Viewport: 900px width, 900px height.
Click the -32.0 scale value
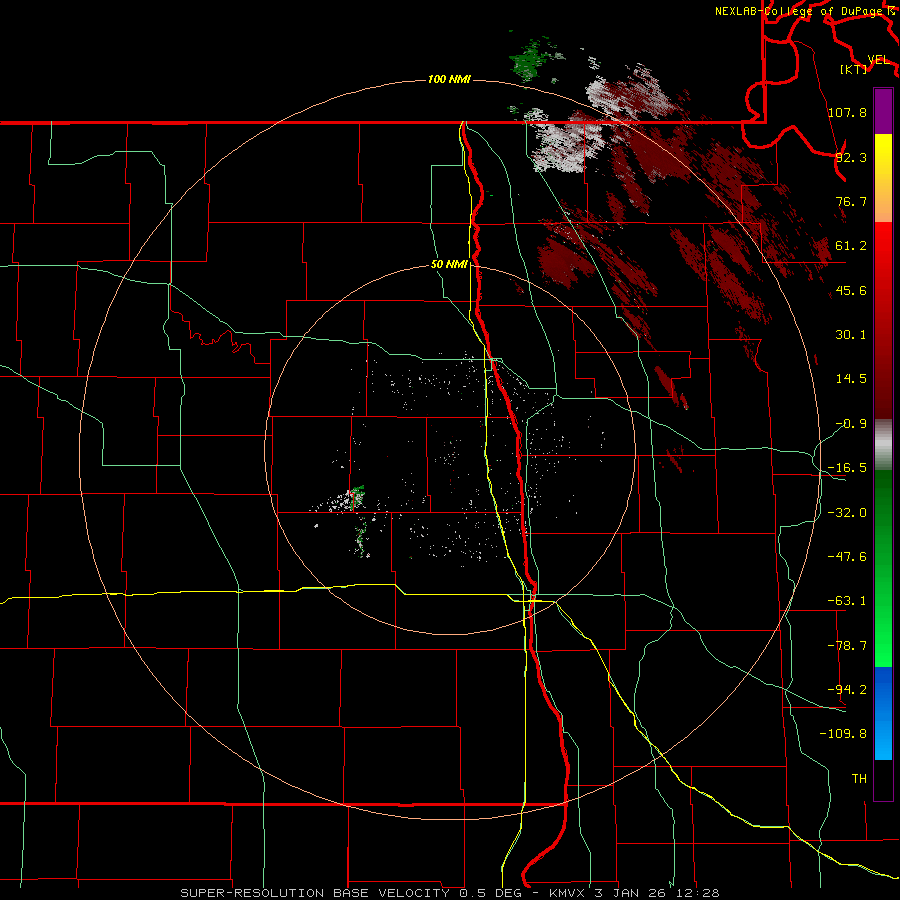pos(847,513)
